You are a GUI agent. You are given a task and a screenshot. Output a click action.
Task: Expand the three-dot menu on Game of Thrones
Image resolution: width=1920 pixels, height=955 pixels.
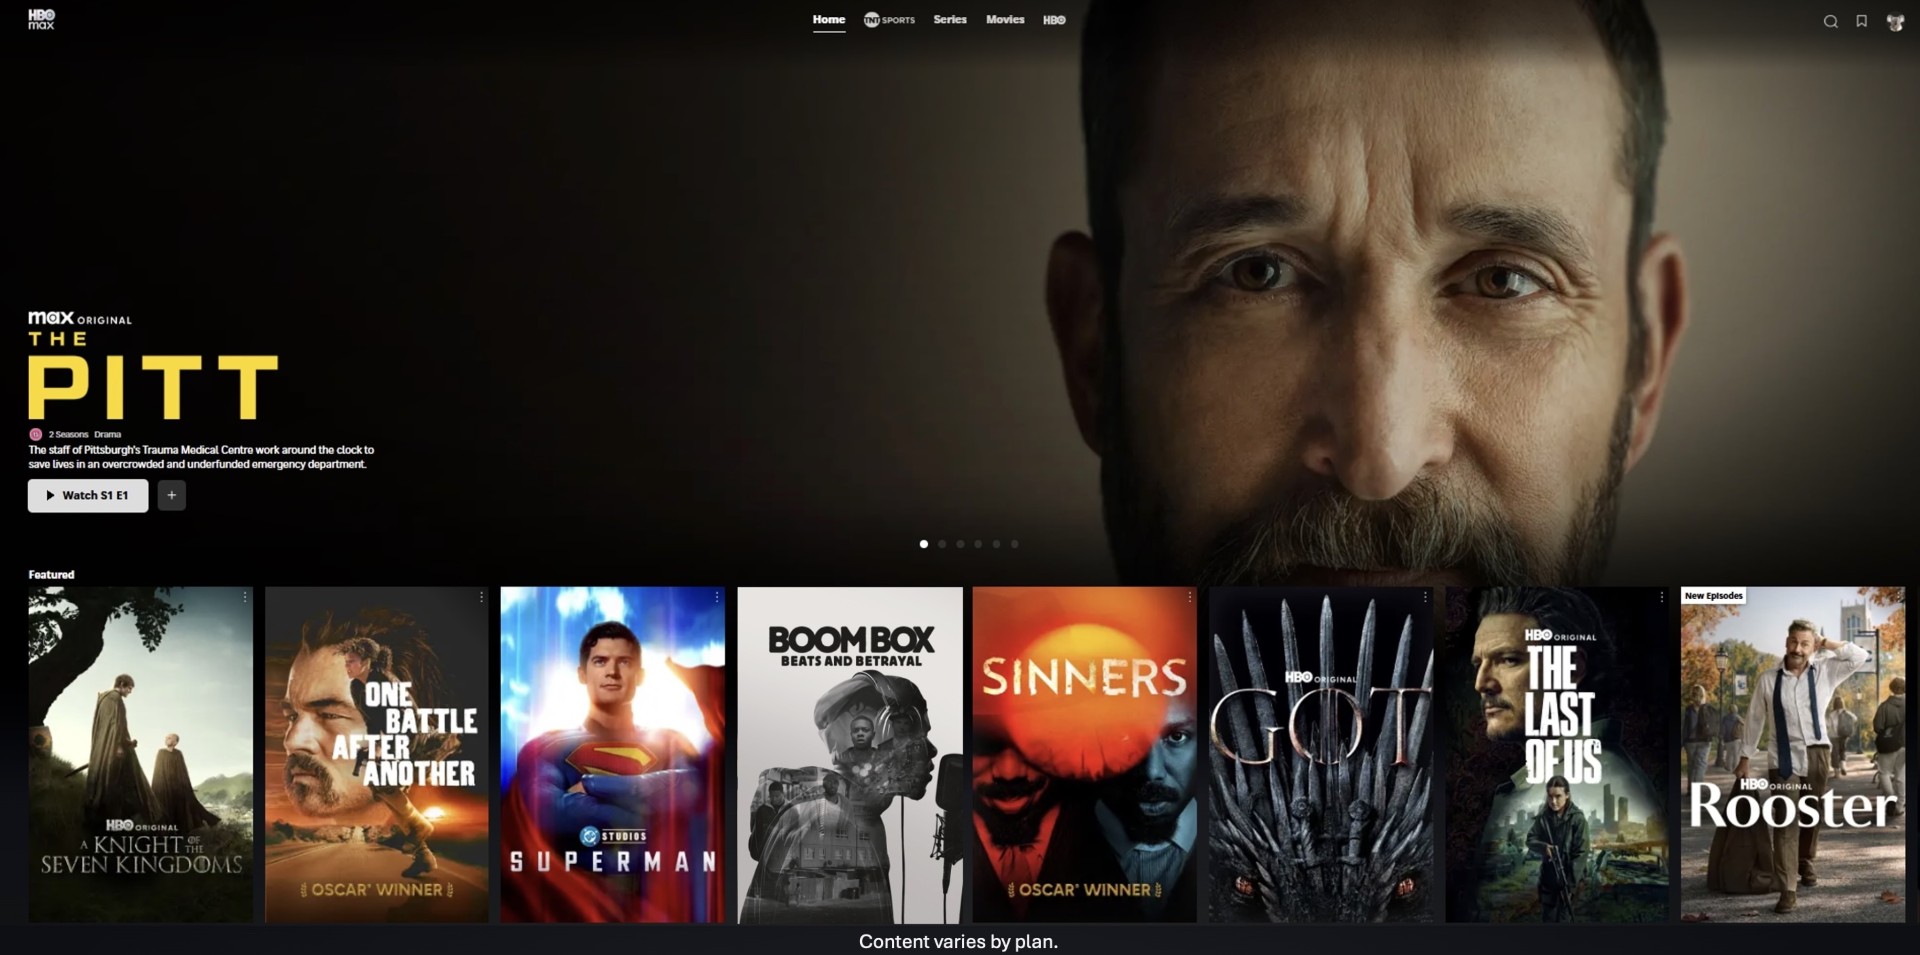point(1425,595)
